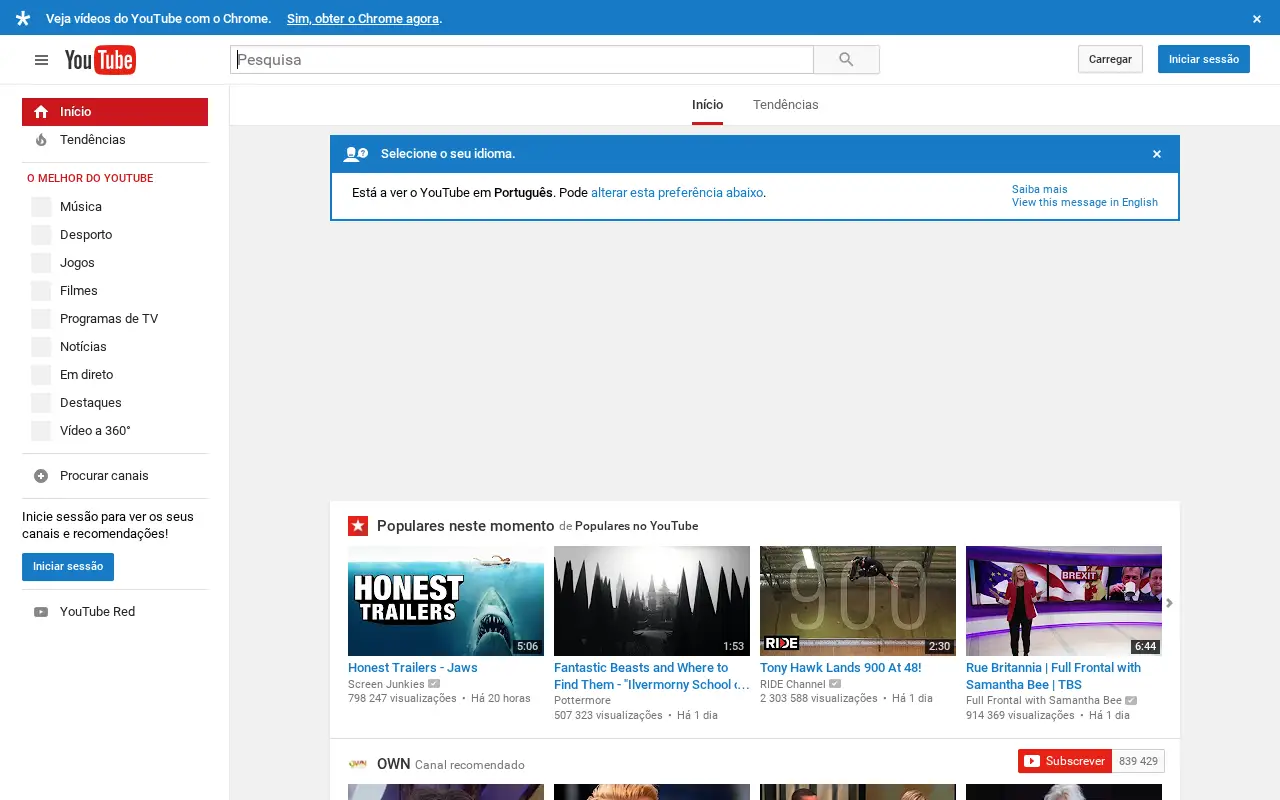The width and height of the screenshot is (1280, 800).
Task: Click the Saiba mais link
Action: [x=1040, y=189]
